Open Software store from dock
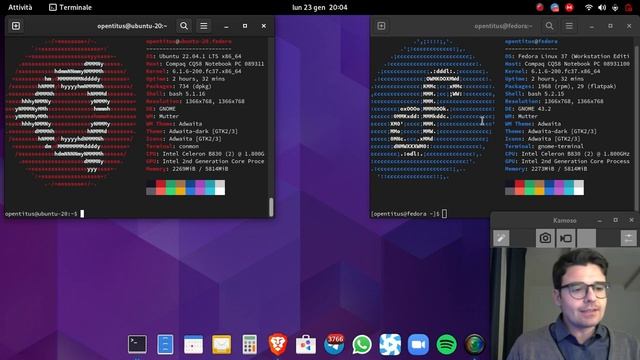This screenshot has height=360, width=640. pos(306,344)
